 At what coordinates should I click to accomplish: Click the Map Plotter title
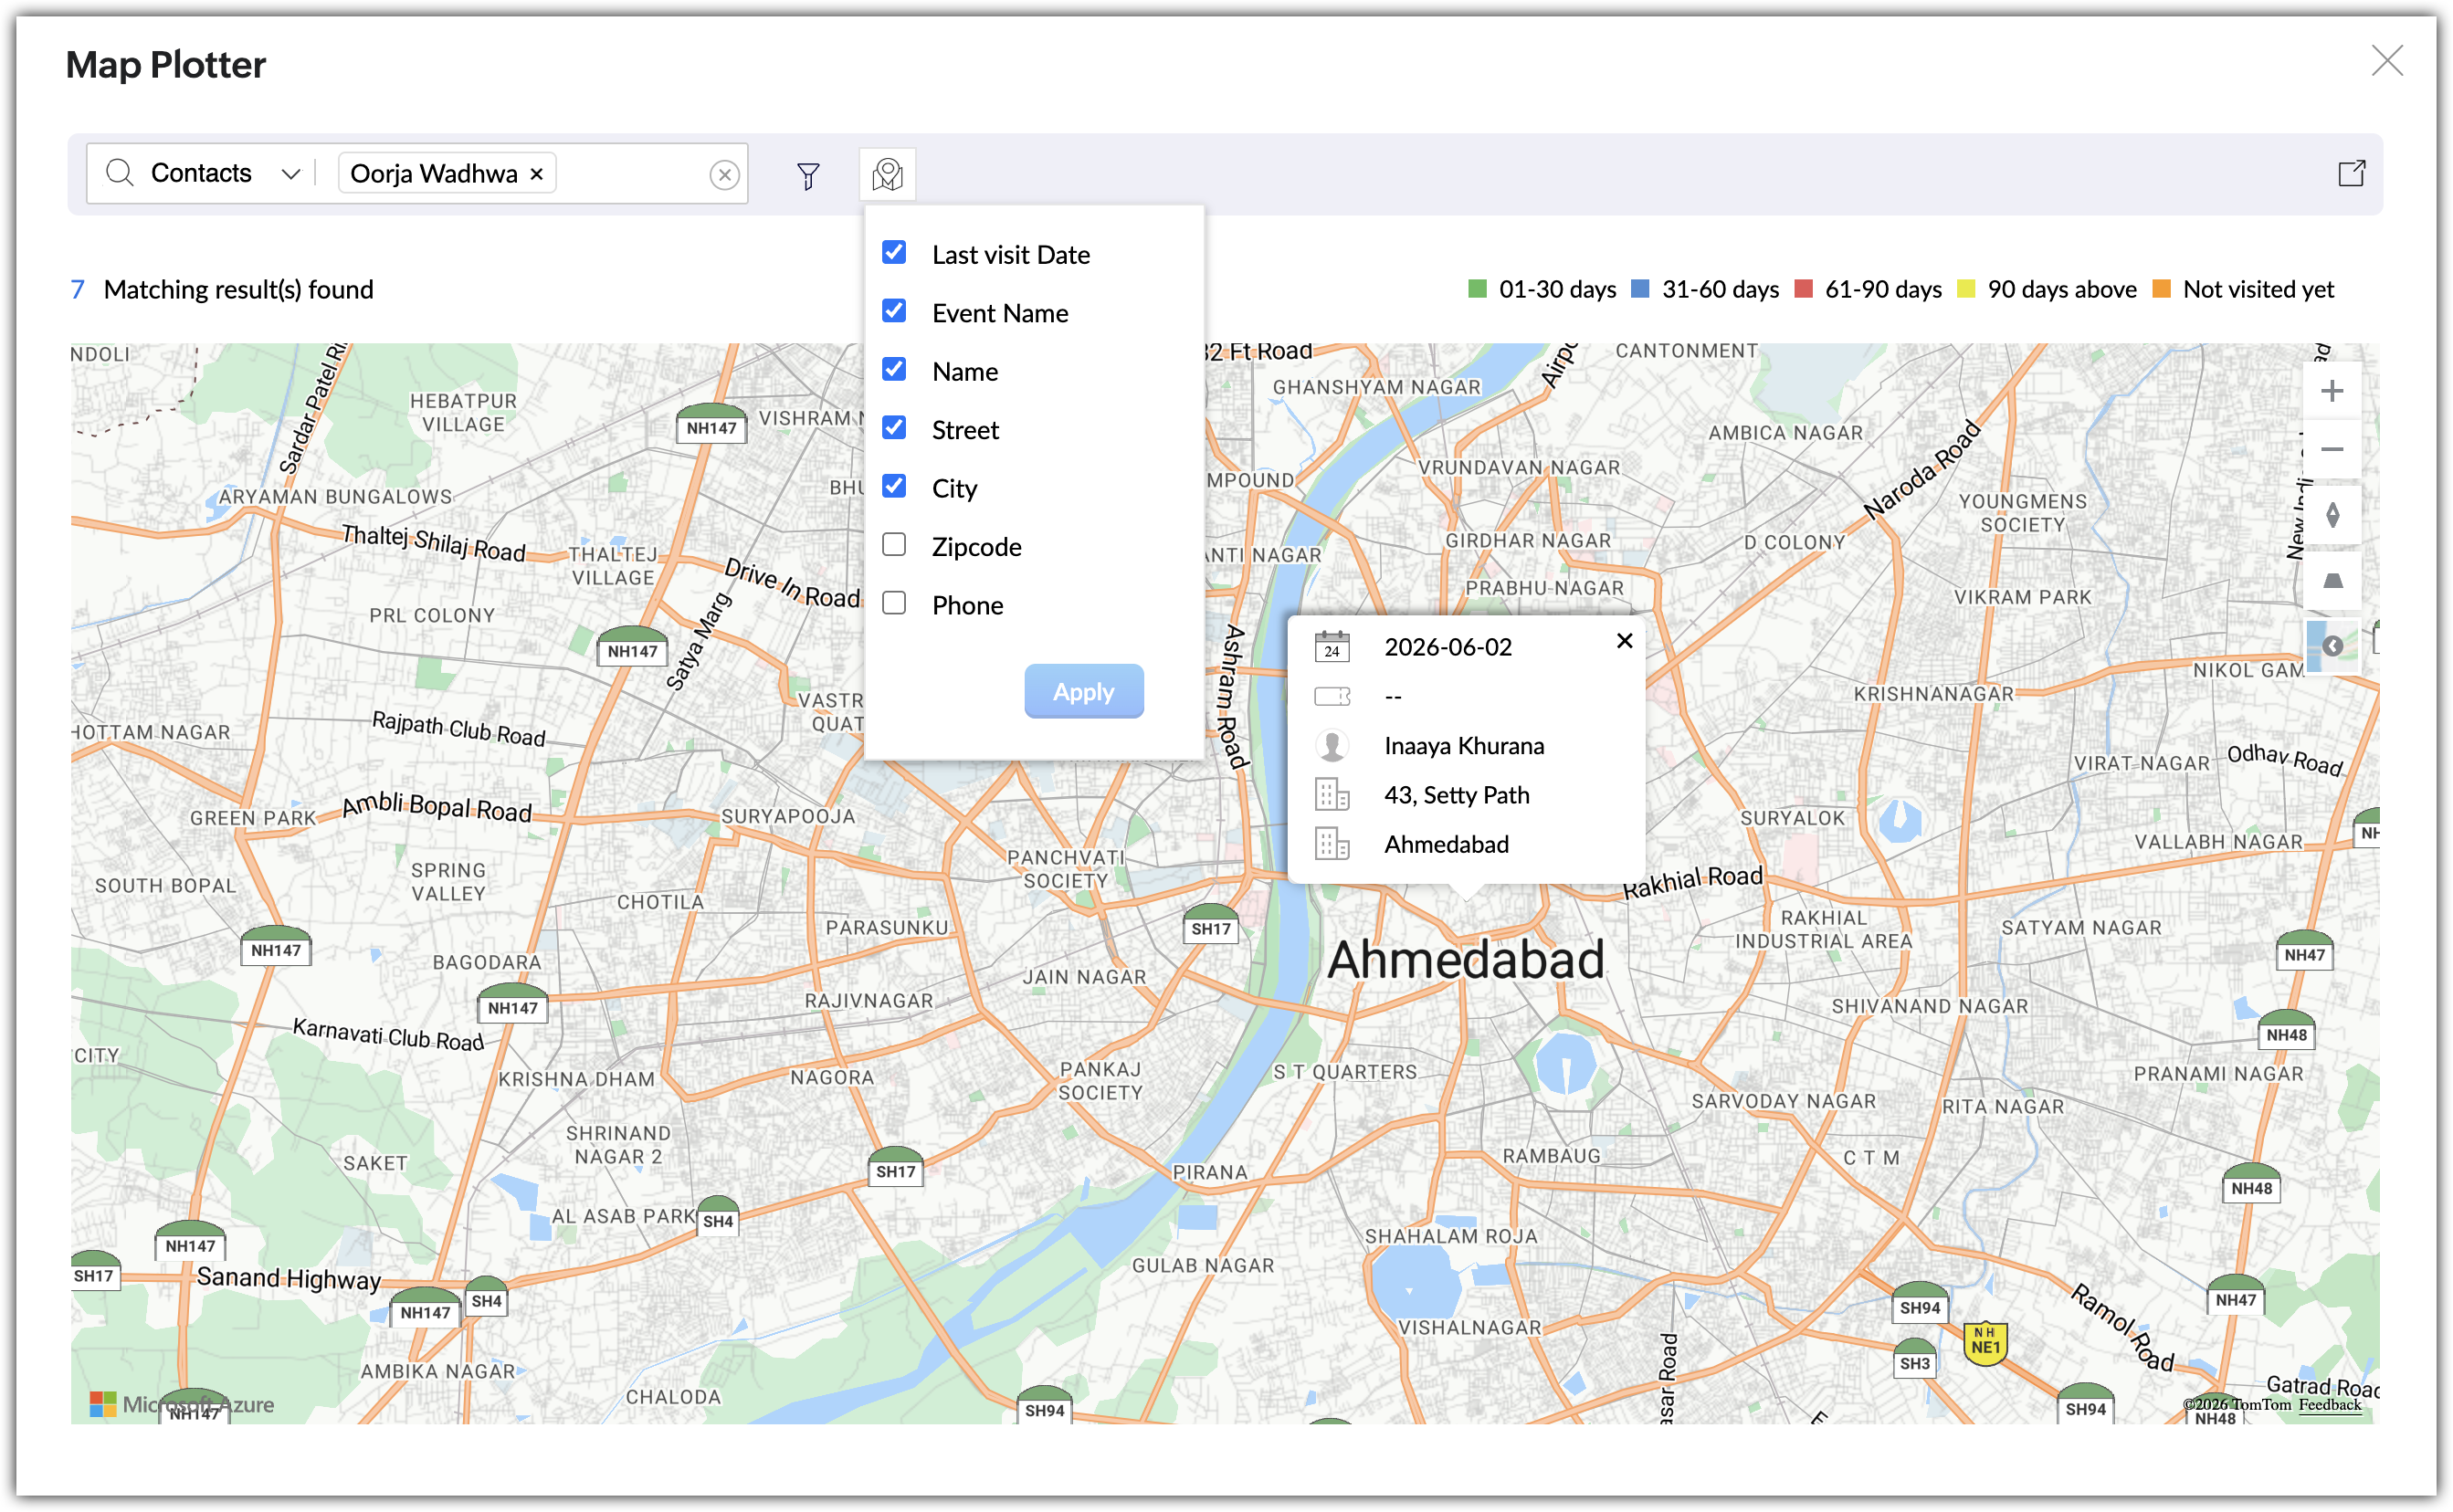point(166,65)
